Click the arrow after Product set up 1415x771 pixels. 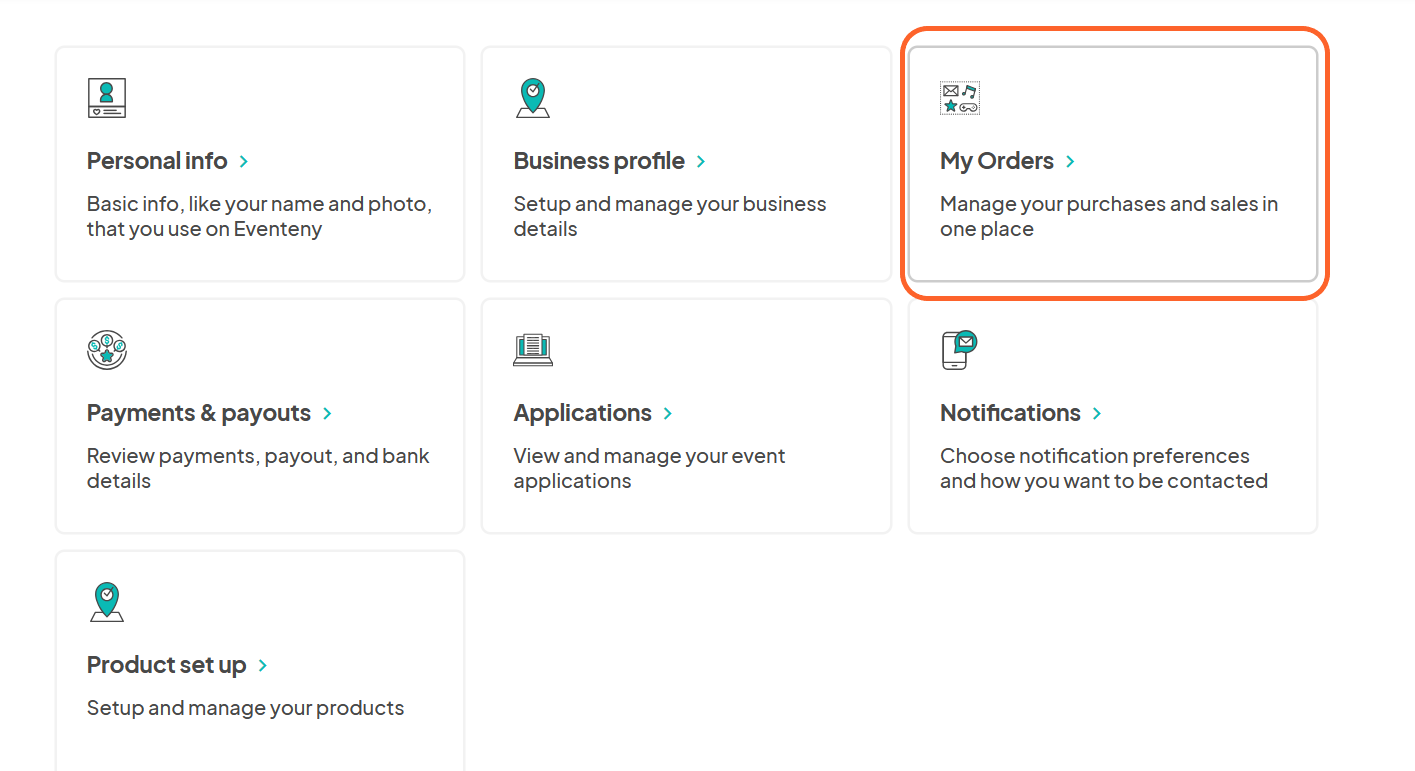point(263,665)
